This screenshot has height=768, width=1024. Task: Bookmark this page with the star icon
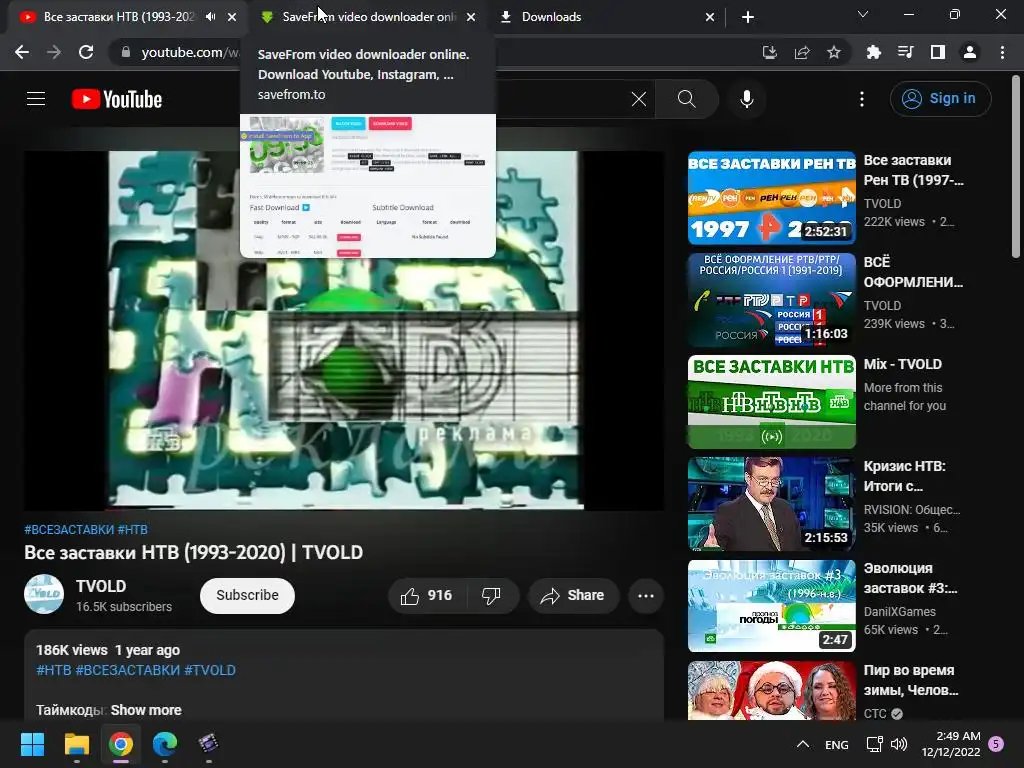click(x=834, y=52)
